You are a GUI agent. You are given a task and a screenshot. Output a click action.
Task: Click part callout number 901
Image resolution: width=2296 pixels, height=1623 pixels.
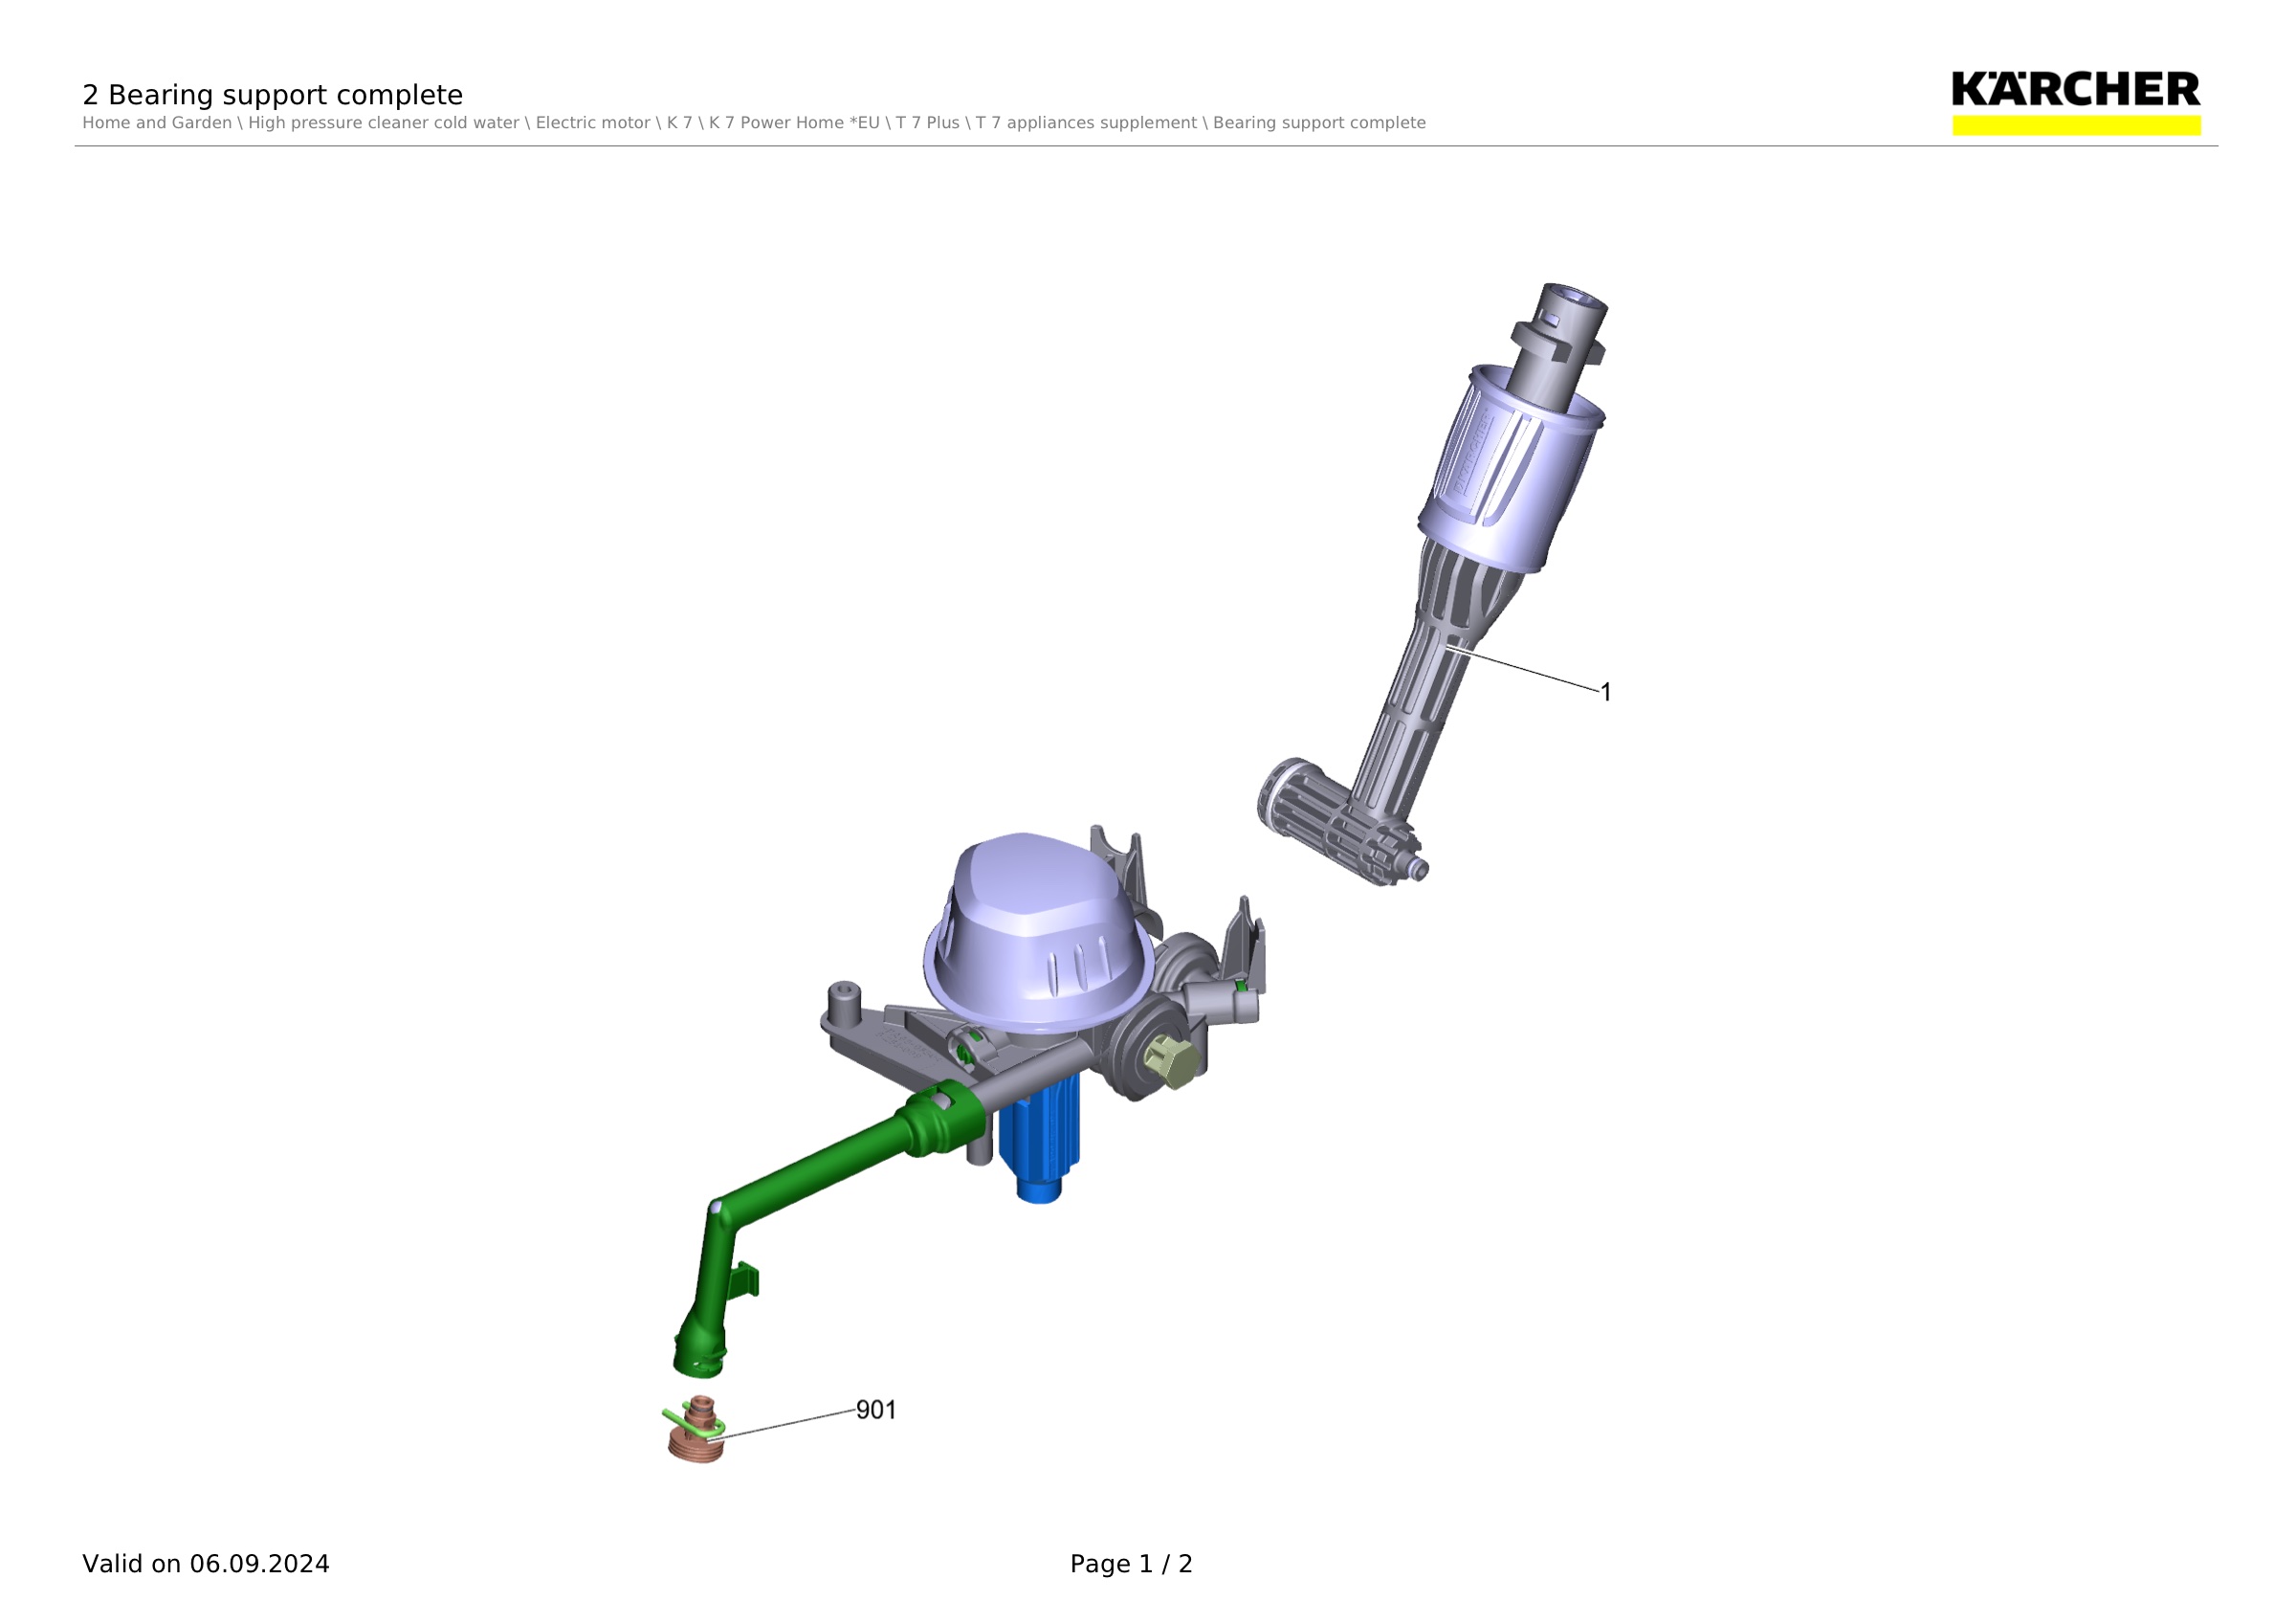point(876,1410)
